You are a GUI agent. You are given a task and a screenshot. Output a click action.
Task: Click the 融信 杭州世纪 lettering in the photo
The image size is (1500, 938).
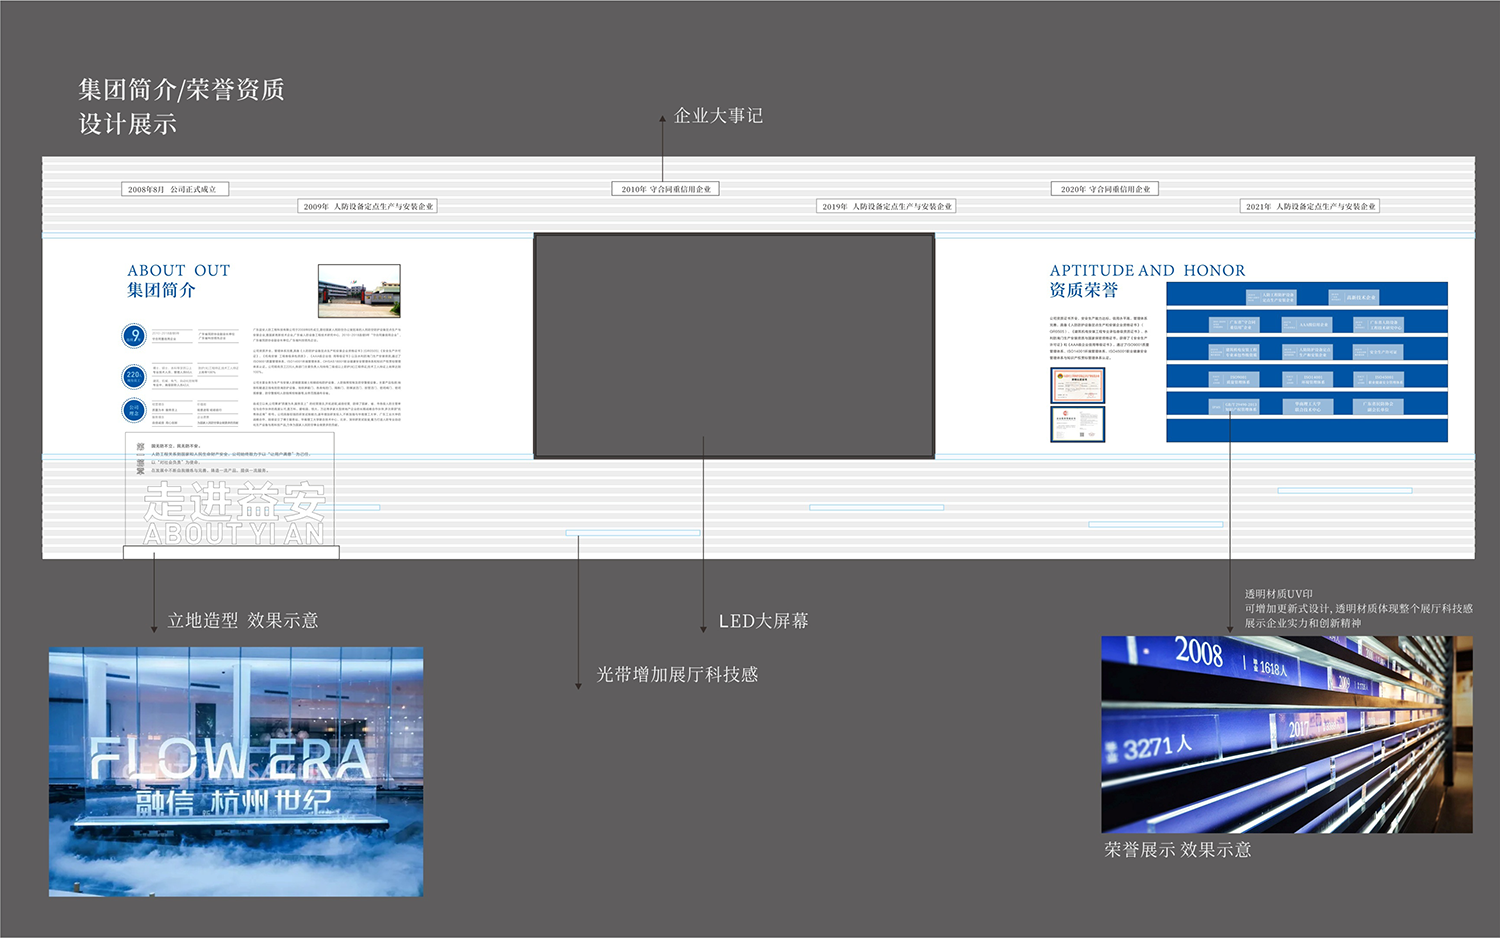point(234,802)
